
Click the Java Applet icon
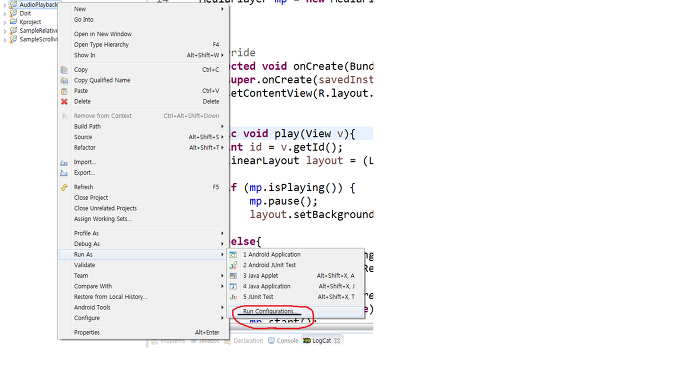point(233,276)
